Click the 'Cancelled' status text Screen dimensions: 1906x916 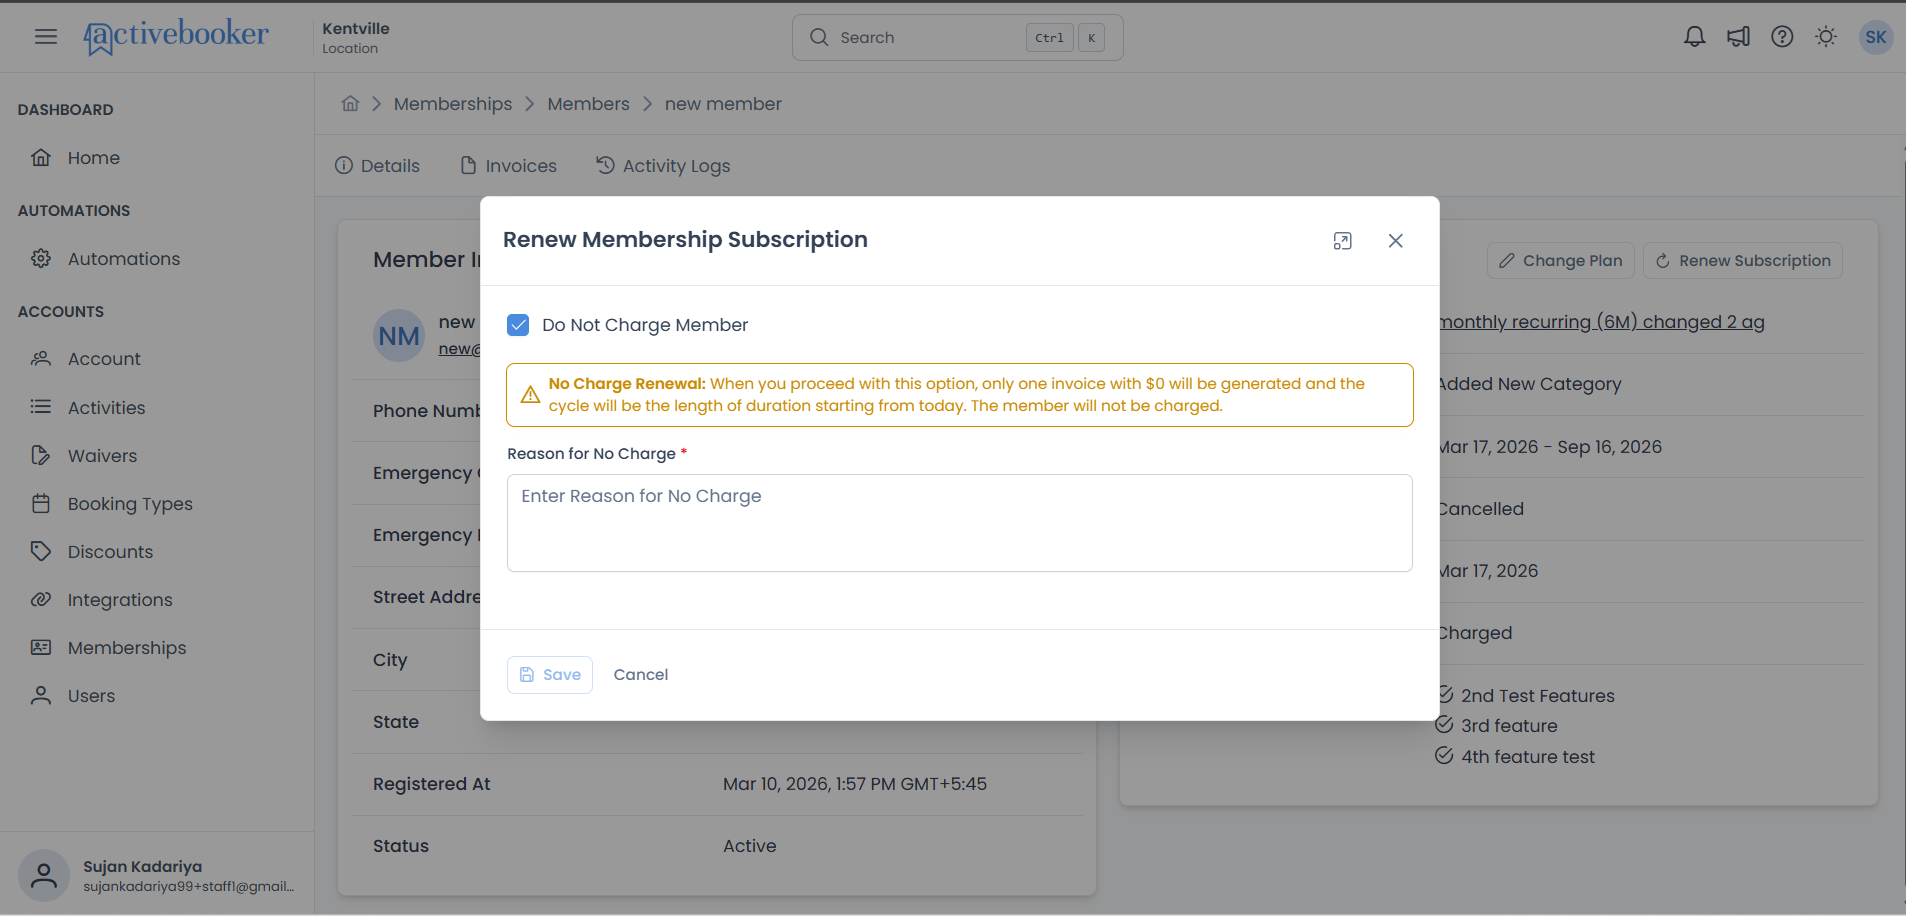tap(1481, 509)
